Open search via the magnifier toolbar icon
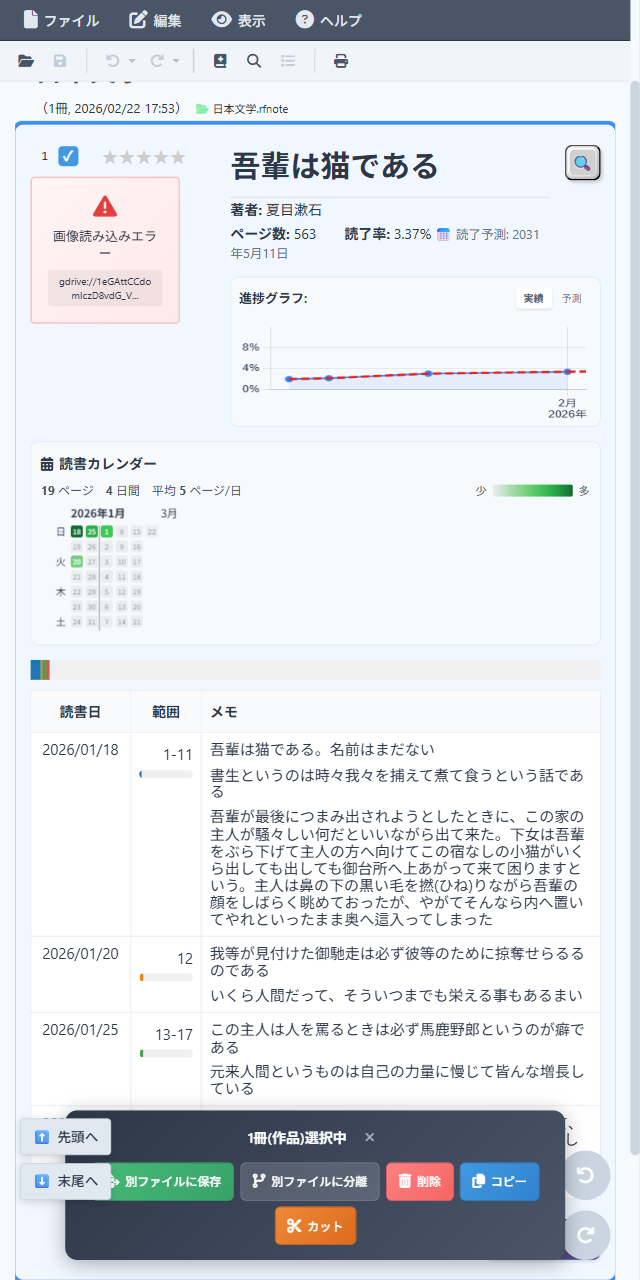Viewport: 640px width, 1280px height. click(254, 60)
